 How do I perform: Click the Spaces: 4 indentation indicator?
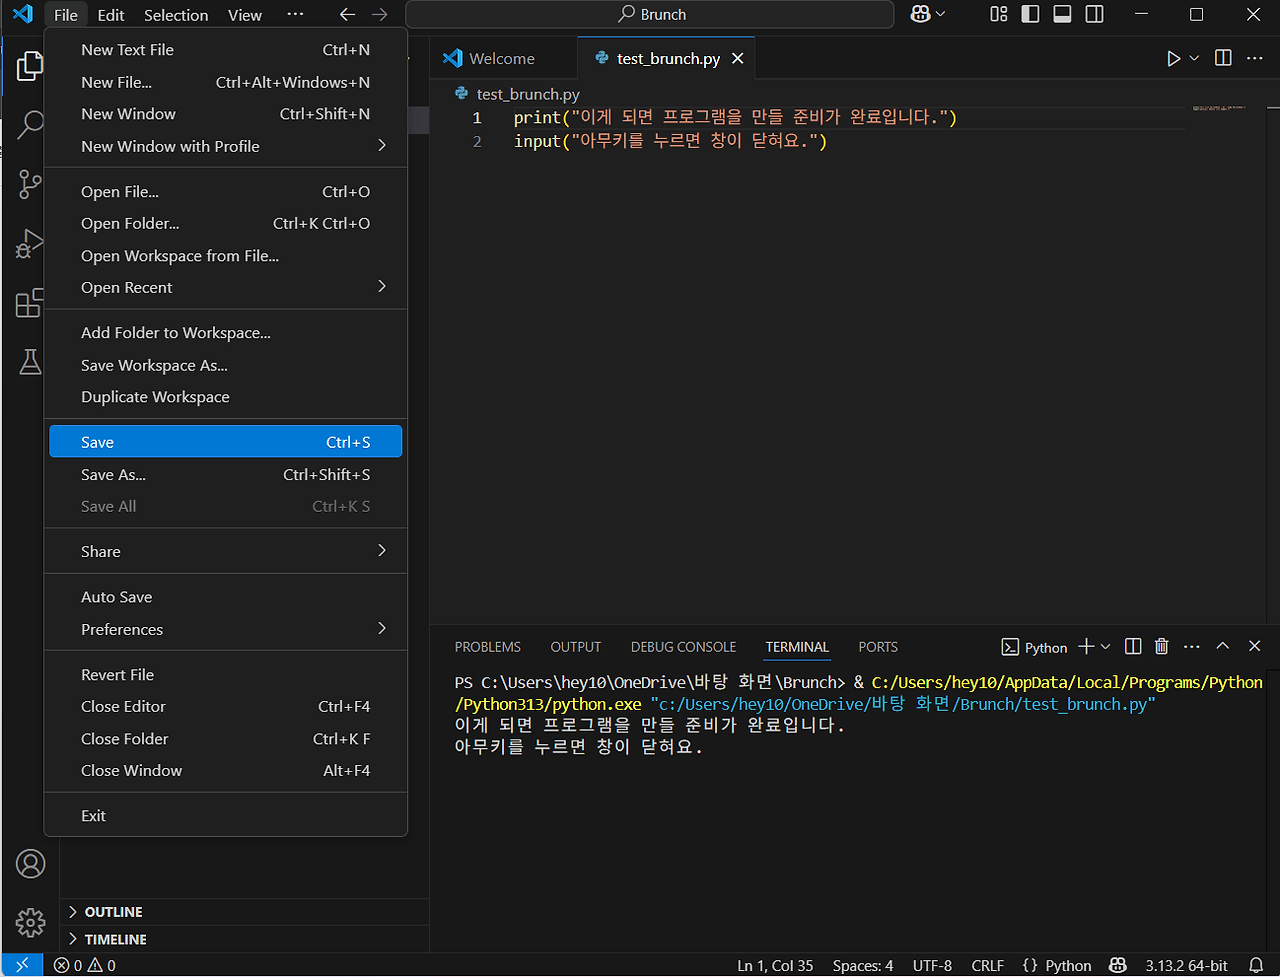(862, 965)
